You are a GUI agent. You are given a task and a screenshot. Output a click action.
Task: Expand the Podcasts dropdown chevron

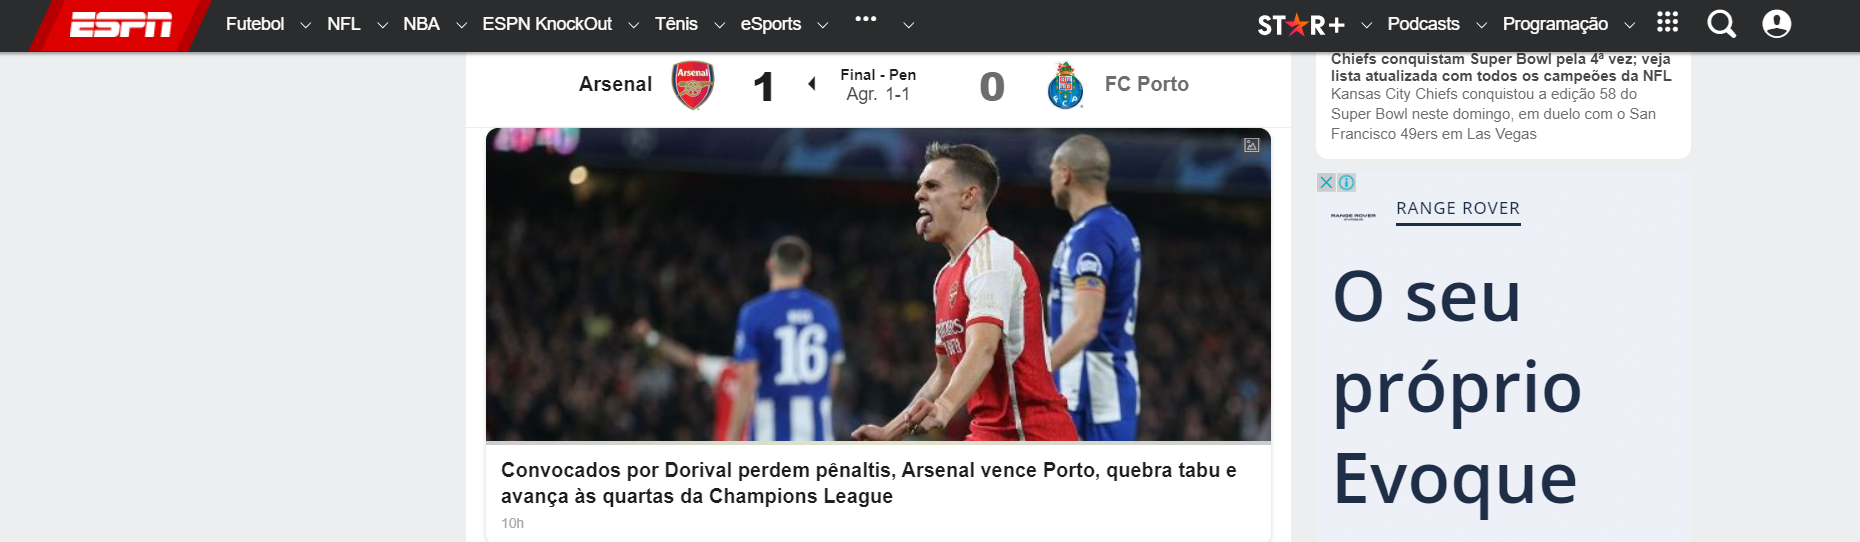1481,26
